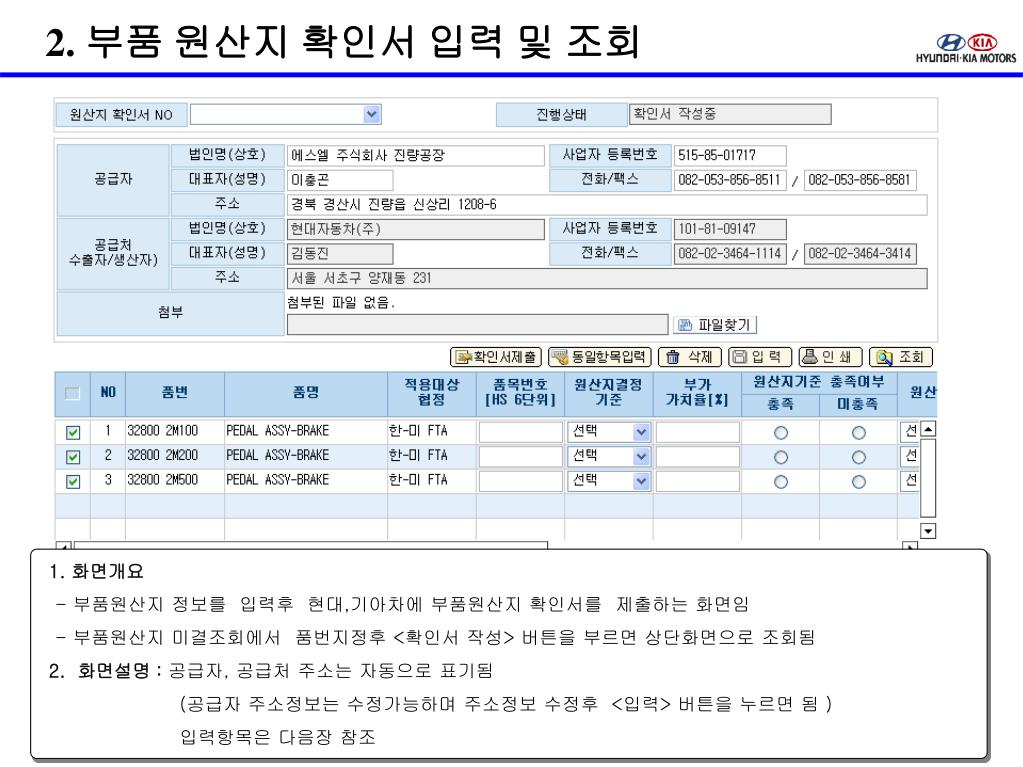Click the 조회 search button
This screenshot has width=1023, height=767.
coord(901,357)
